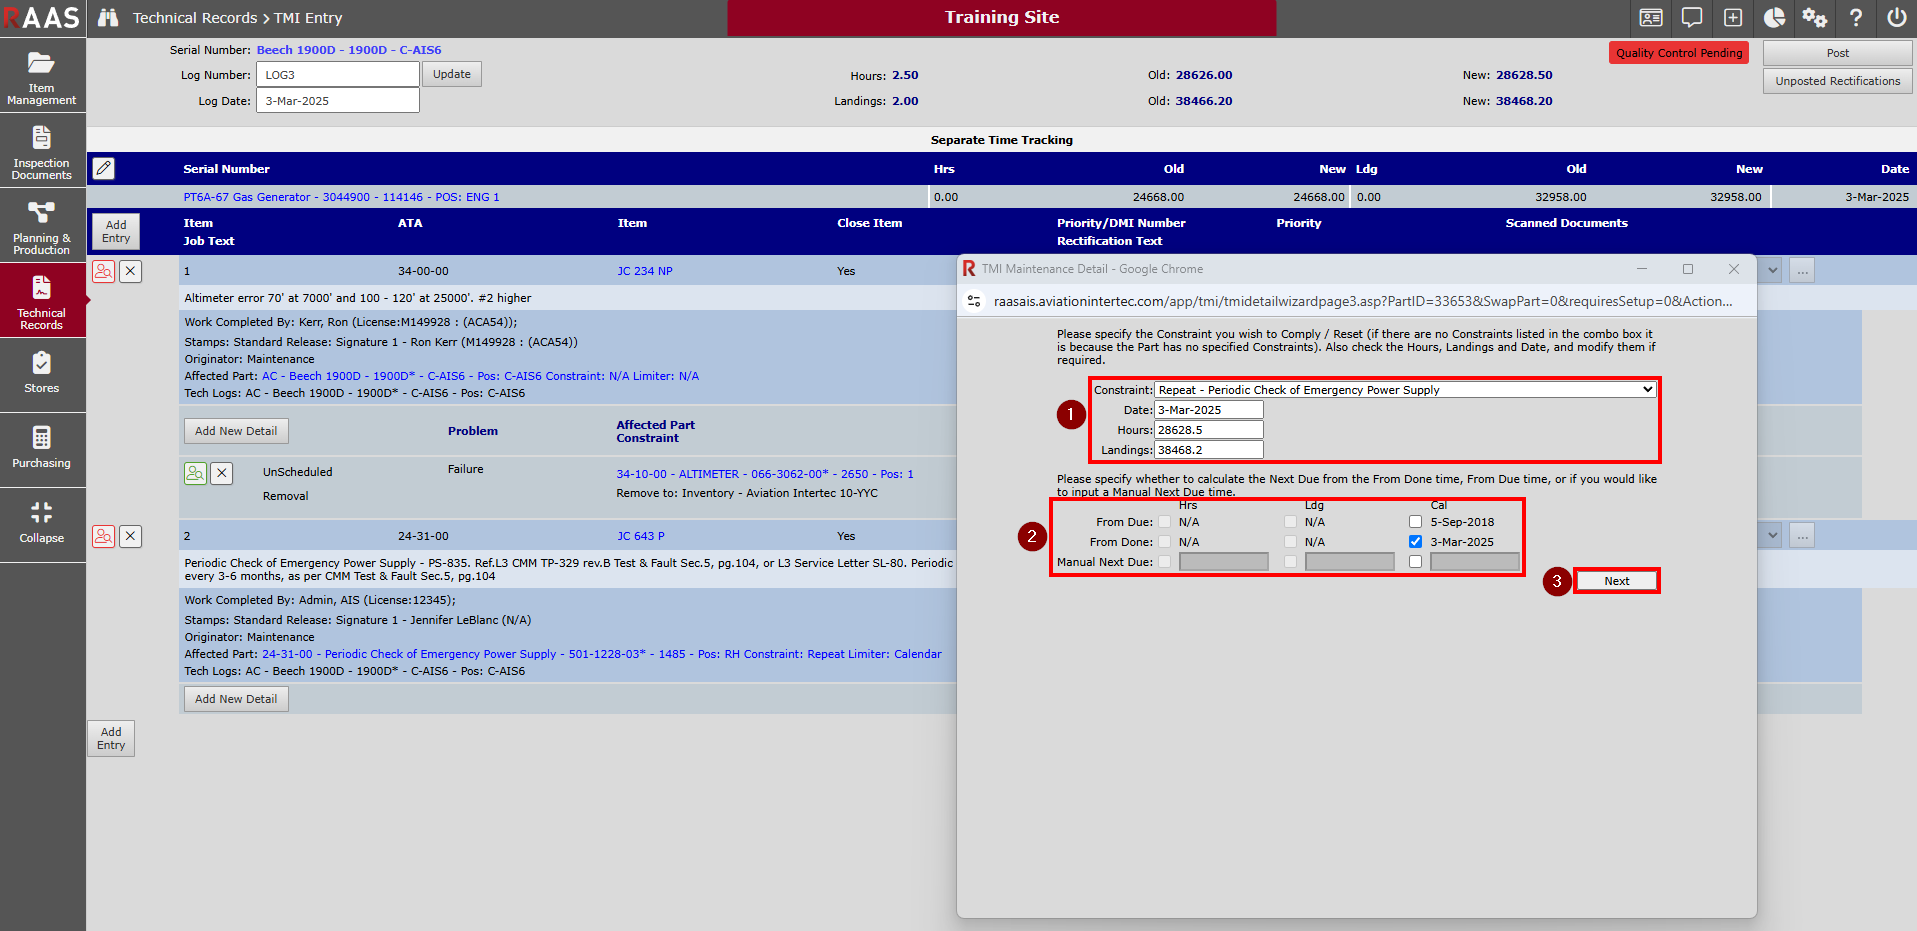Collapse the left sidebar menu
Image resolution: width=1917 pixels, height=931 pixels.
42,523
